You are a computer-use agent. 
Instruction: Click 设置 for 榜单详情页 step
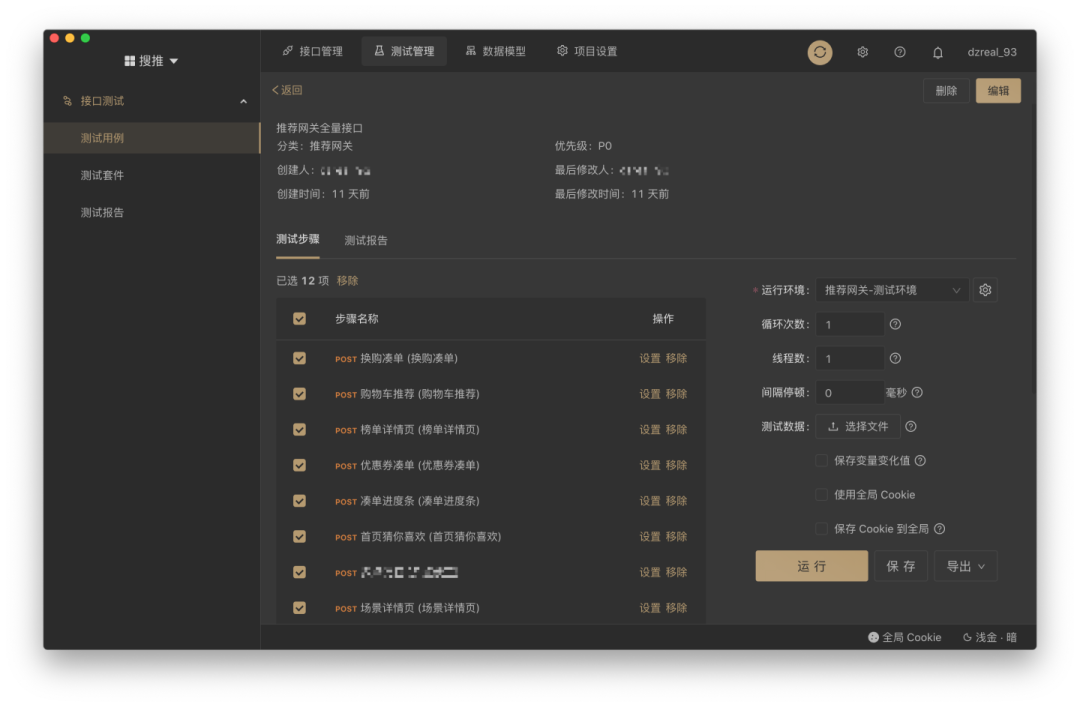(x=650, y=429)
